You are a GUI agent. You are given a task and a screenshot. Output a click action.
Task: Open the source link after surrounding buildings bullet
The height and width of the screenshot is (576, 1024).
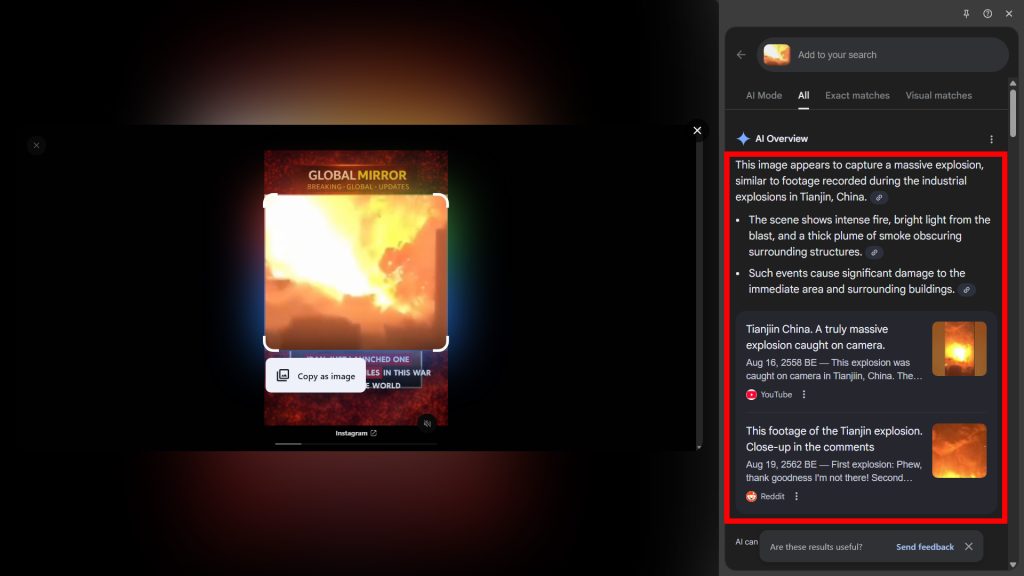coord(967,289)
